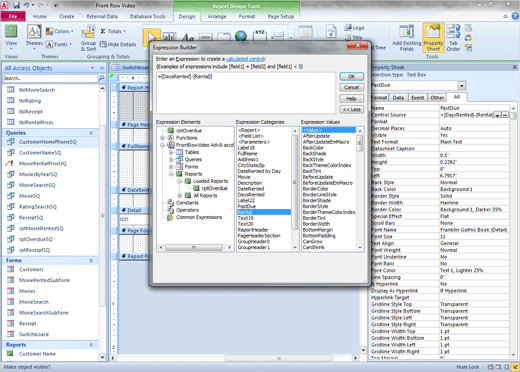Collapse the Reports group in navigation pane
The width and height of the screenshot is (520, 372).
tap(91, 345)
